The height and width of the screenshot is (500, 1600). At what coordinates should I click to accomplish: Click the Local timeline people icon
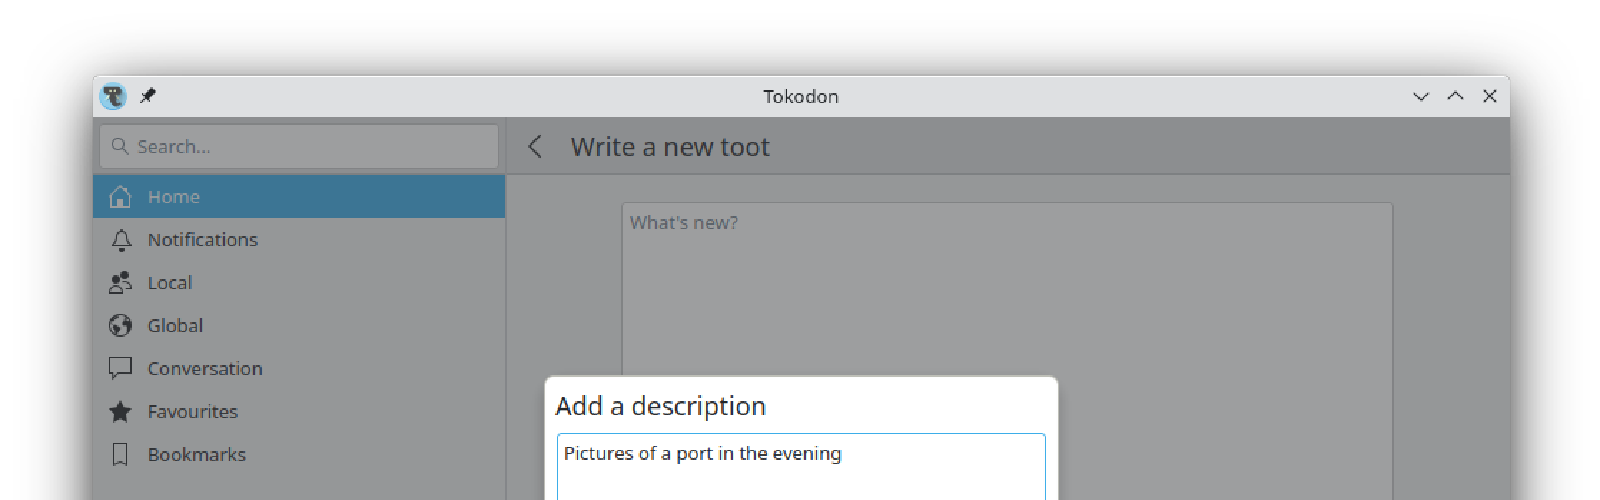(120, 283)
